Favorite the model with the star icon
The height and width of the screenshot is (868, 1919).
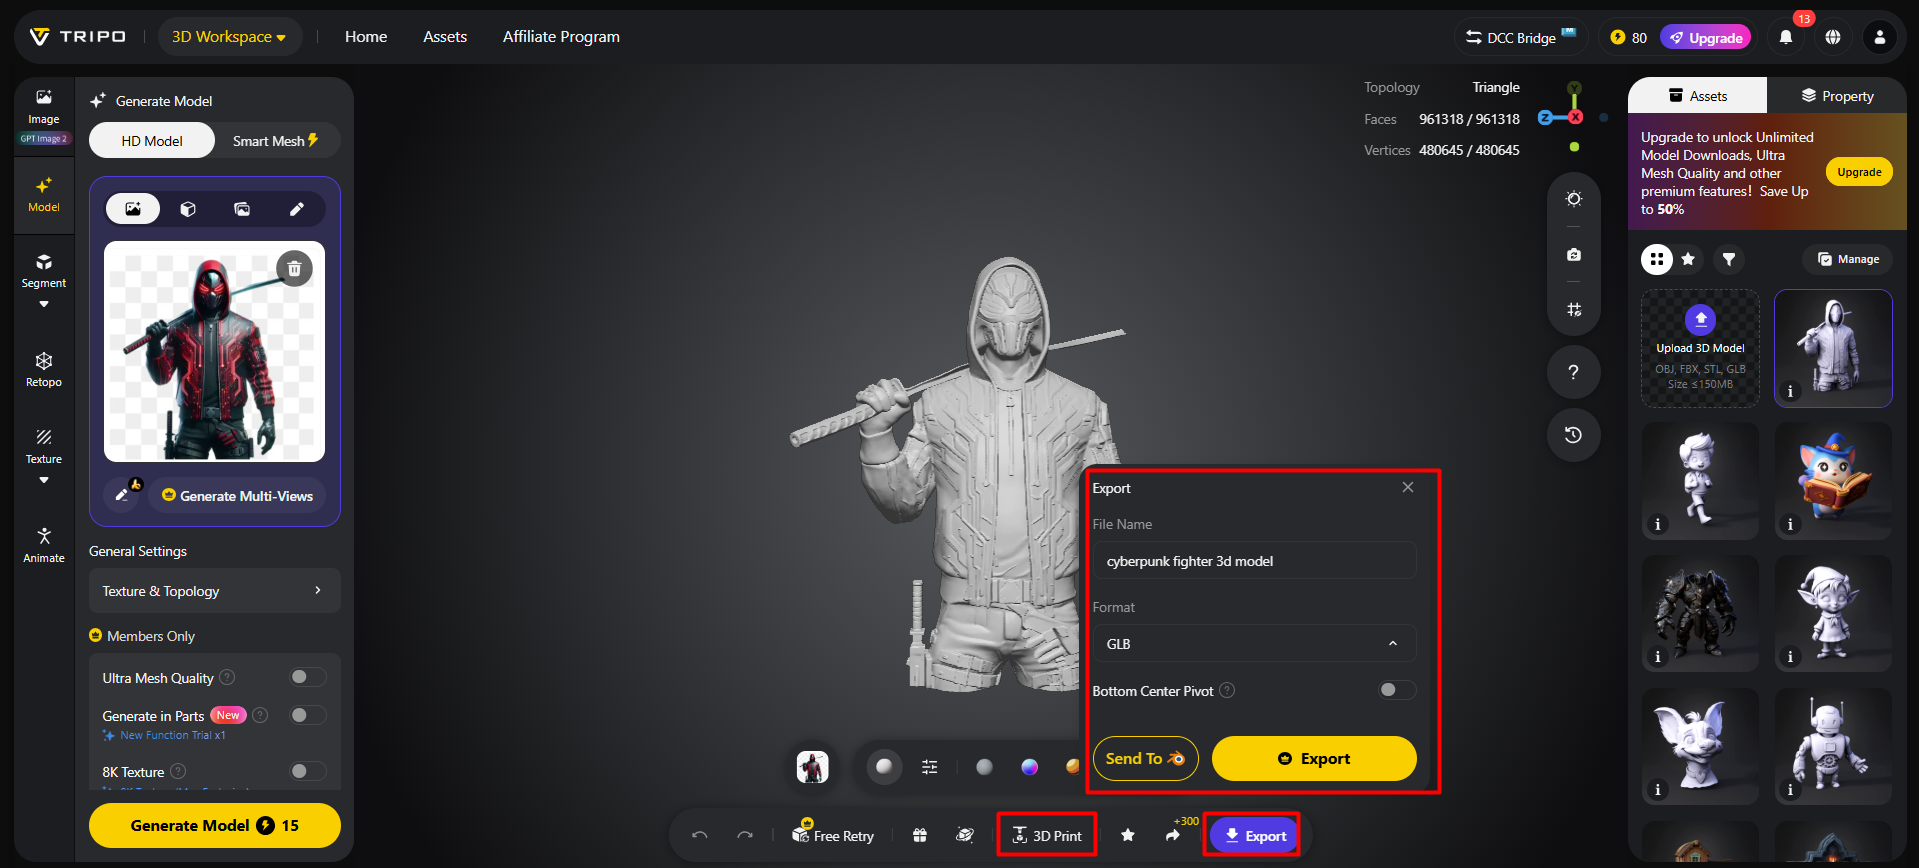tap(1128, 835)
